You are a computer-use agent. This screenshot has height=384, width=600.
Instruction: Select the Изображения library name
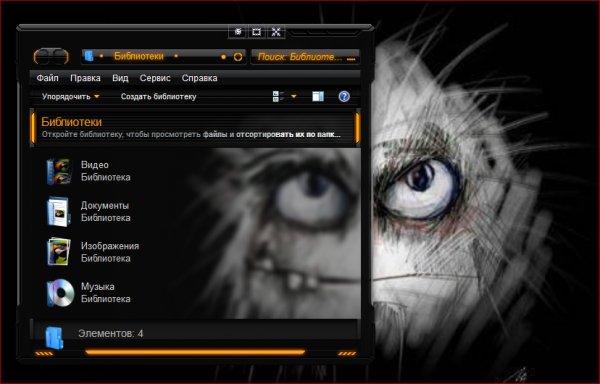point(110,246)
